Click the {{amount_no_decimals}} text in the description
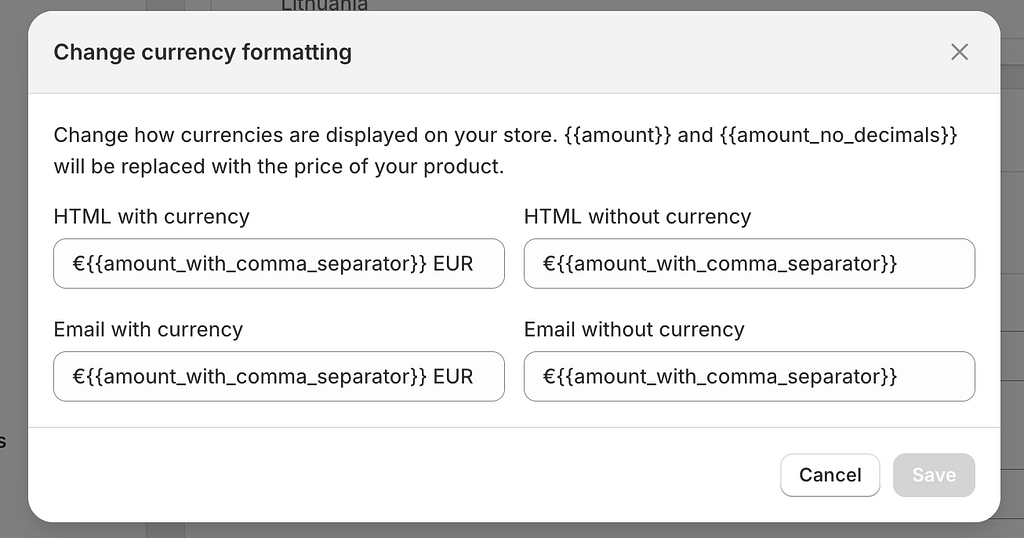Viewport: 1024px width, 538px height. pos(838,135)
